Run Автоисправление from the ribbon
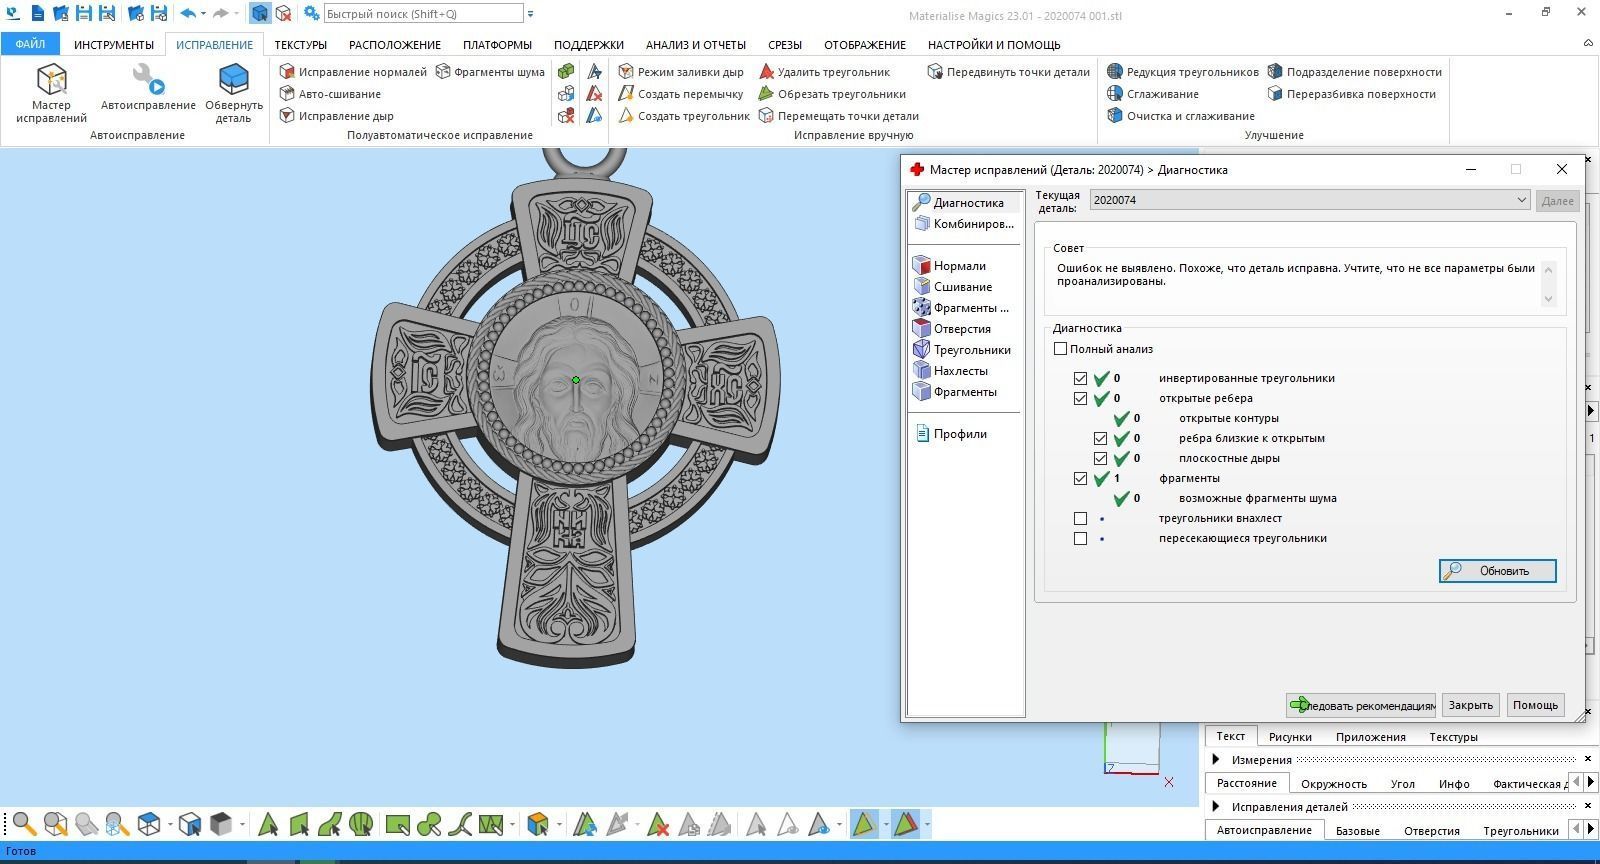Screen dimensions: 1600x864 [x=148, y=87]
